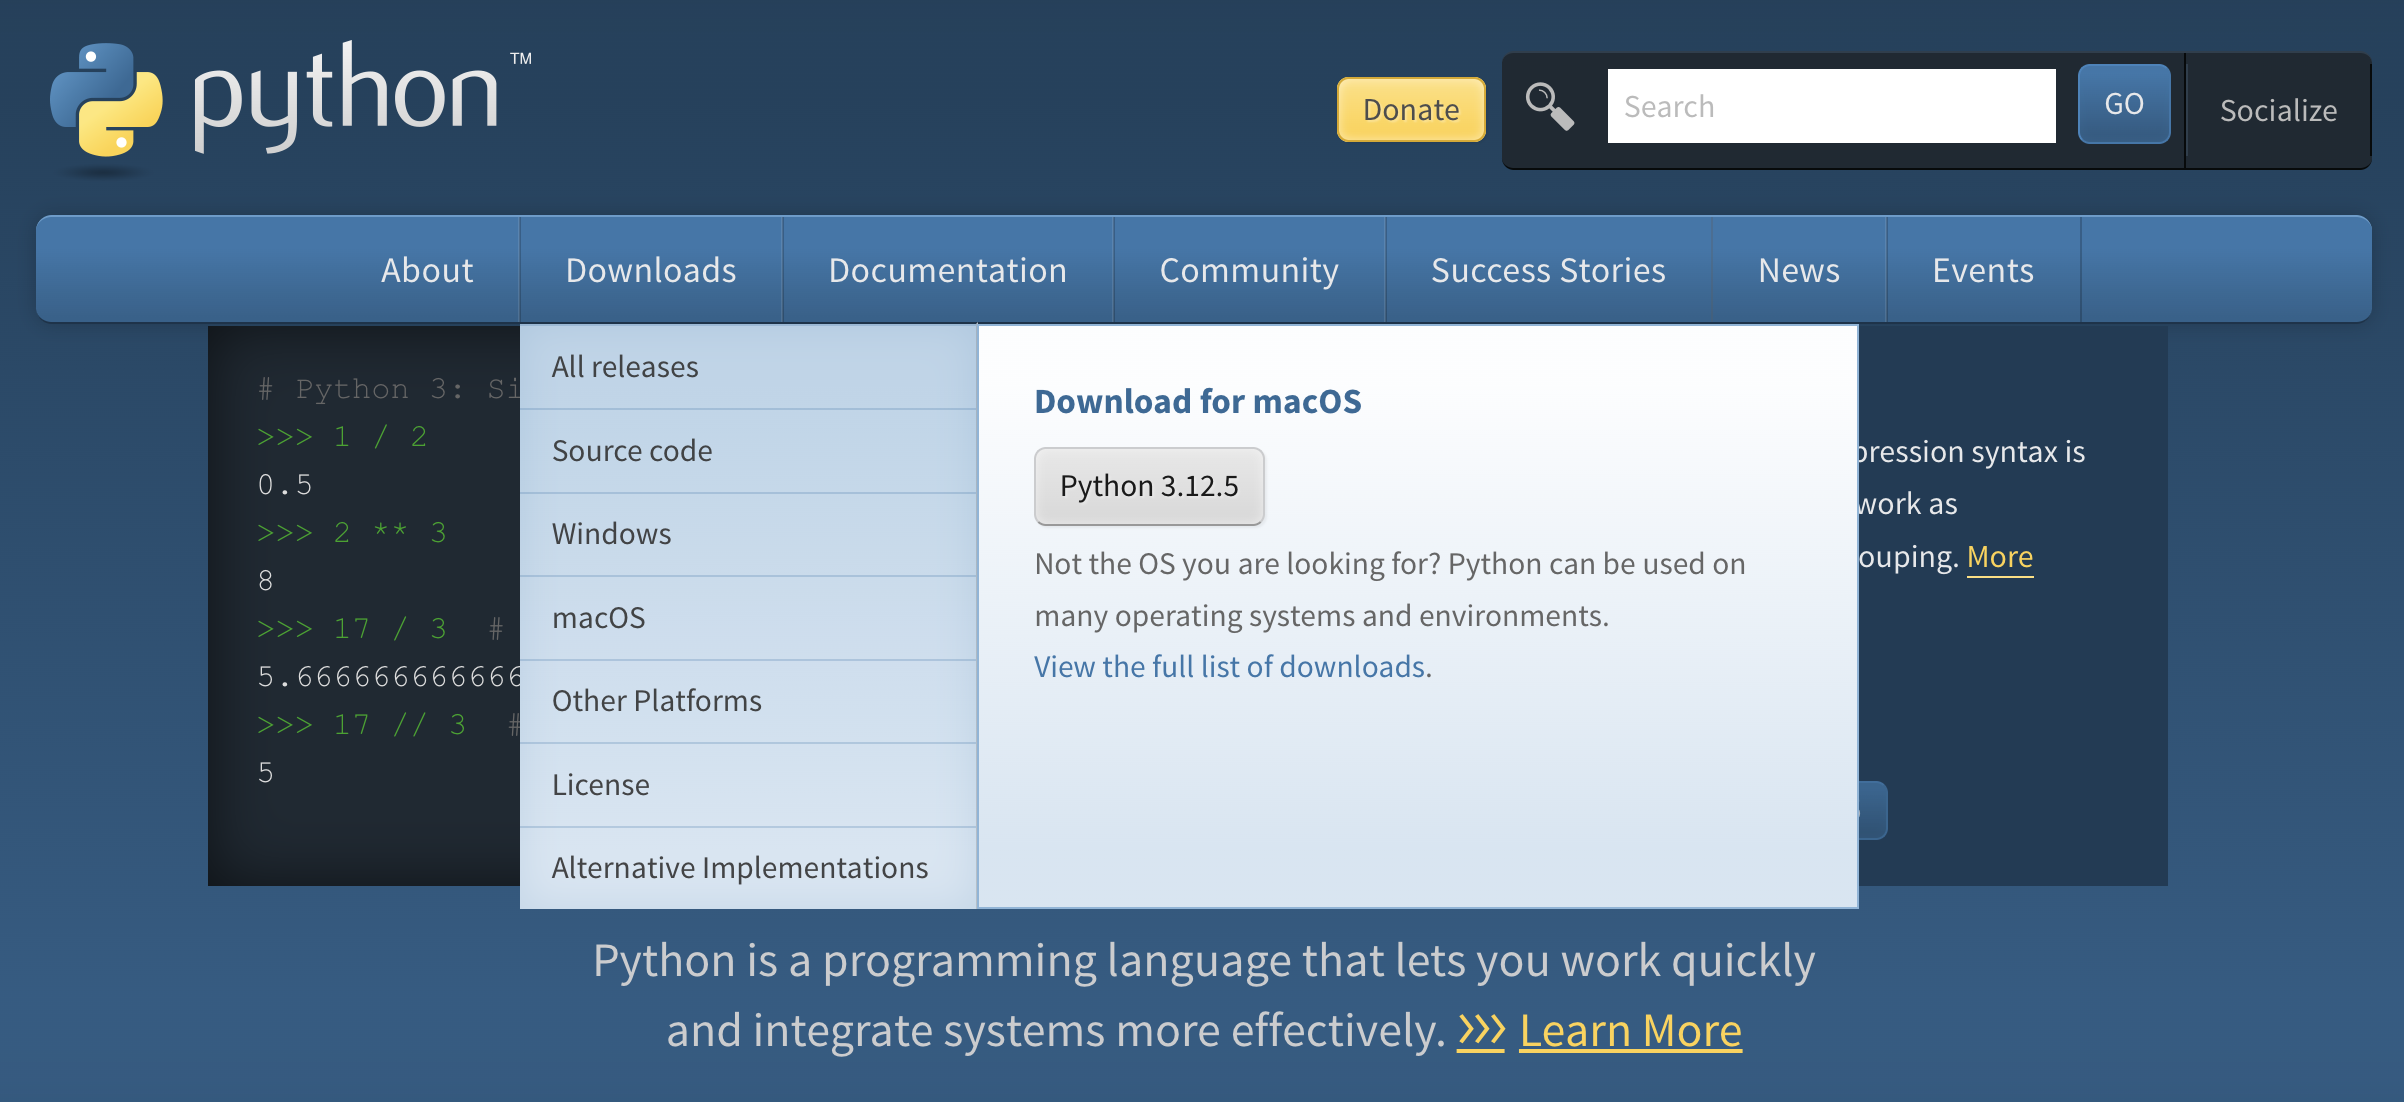
Task: Open the Documentation nav item
Action: click(x=947, y=270)
